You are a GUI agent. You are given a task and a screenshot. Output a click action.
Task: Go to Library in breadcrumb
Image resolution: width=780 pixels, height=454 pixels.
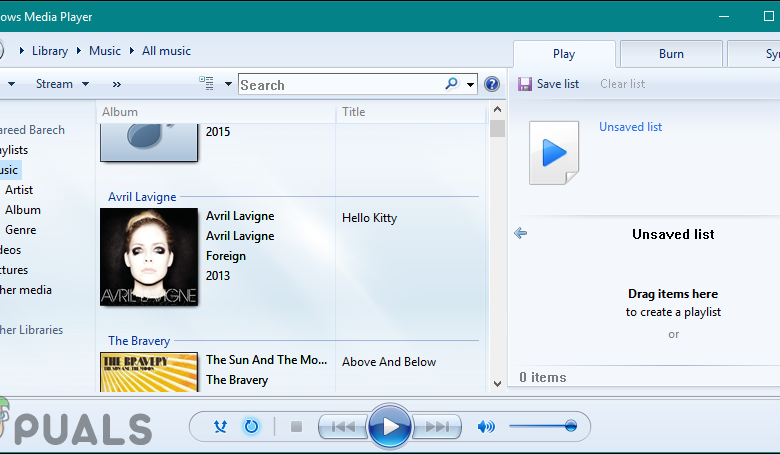point(50,51)
